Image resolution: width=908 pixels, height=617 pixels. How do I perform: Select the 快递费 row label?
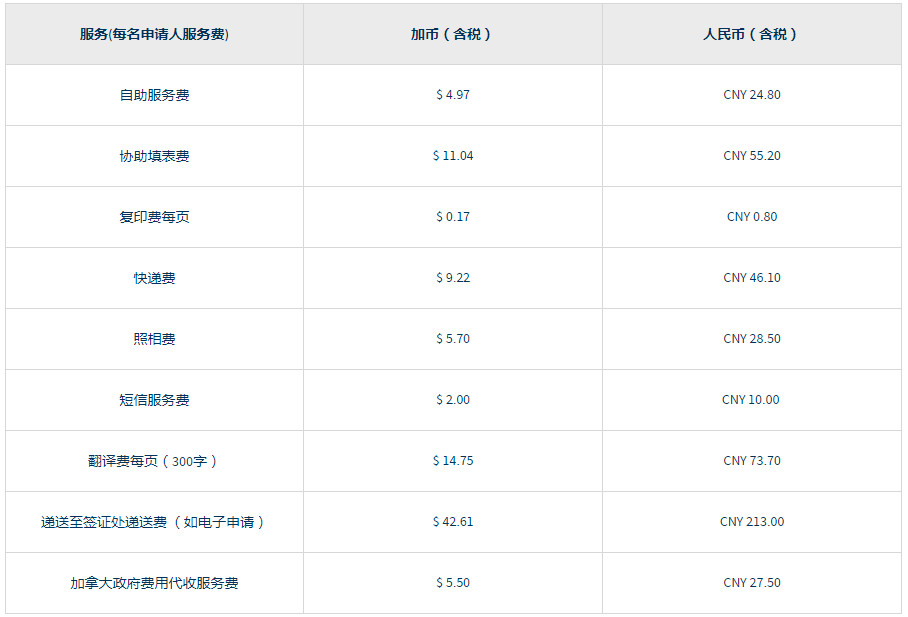(x=152, y=278)
